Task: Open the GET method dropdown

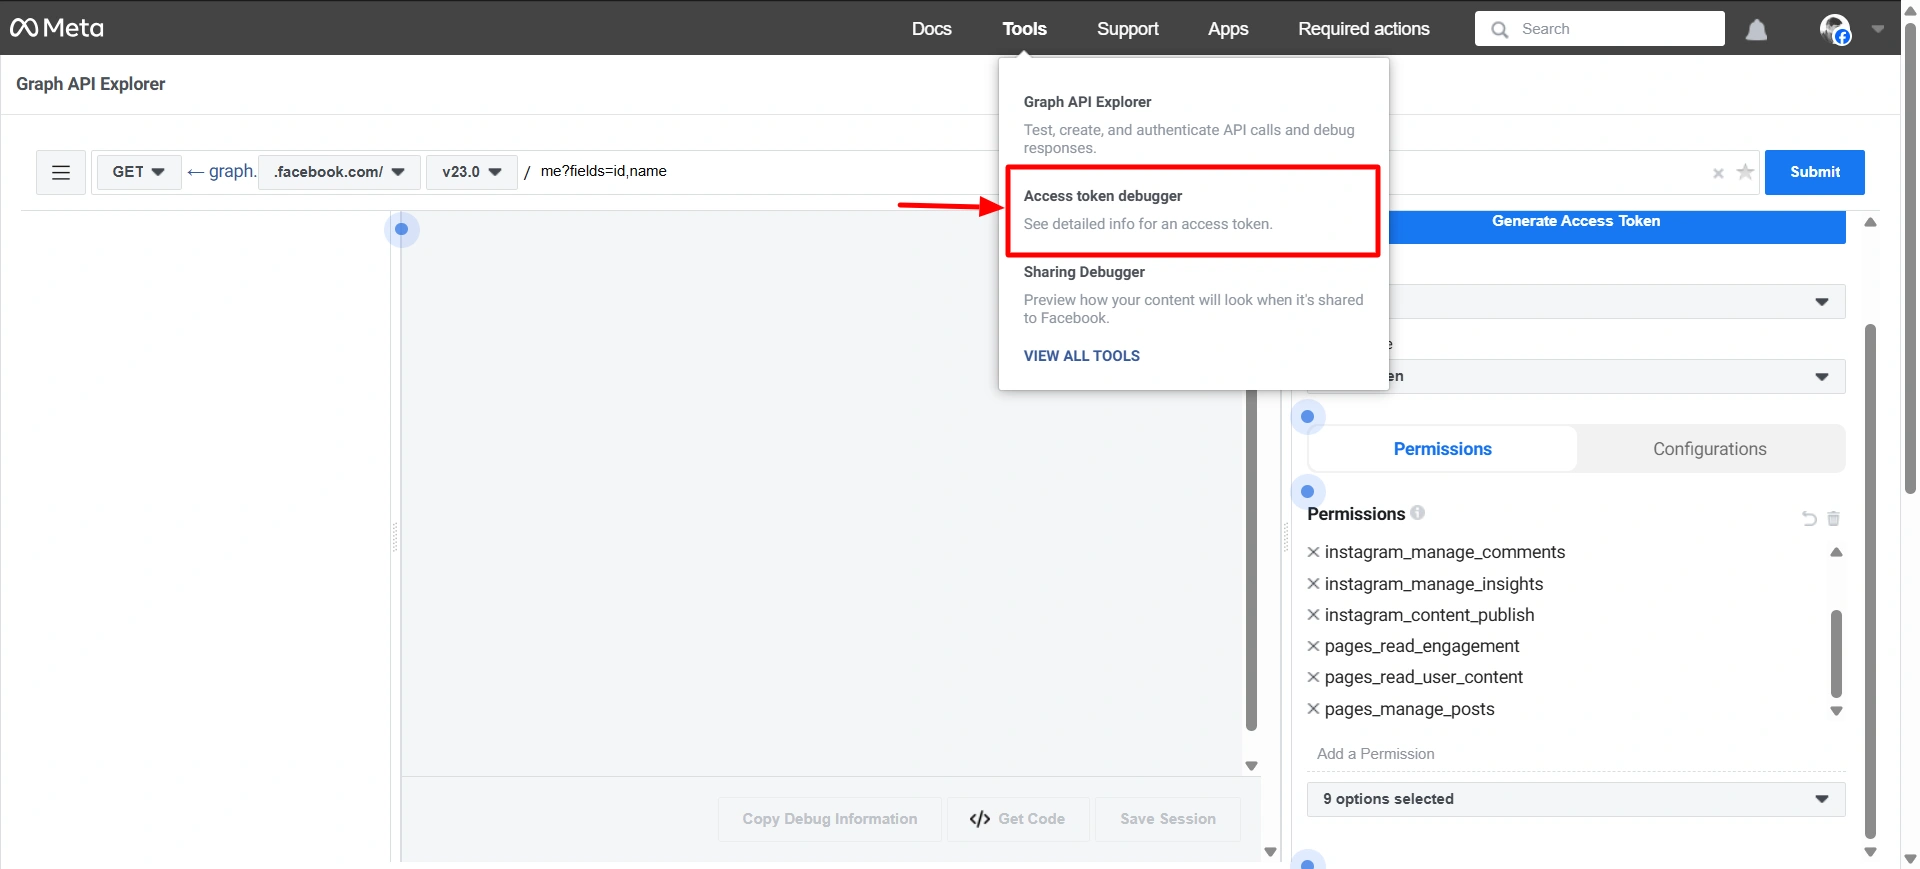Action: pyautogui.click(x=139, y=172)
